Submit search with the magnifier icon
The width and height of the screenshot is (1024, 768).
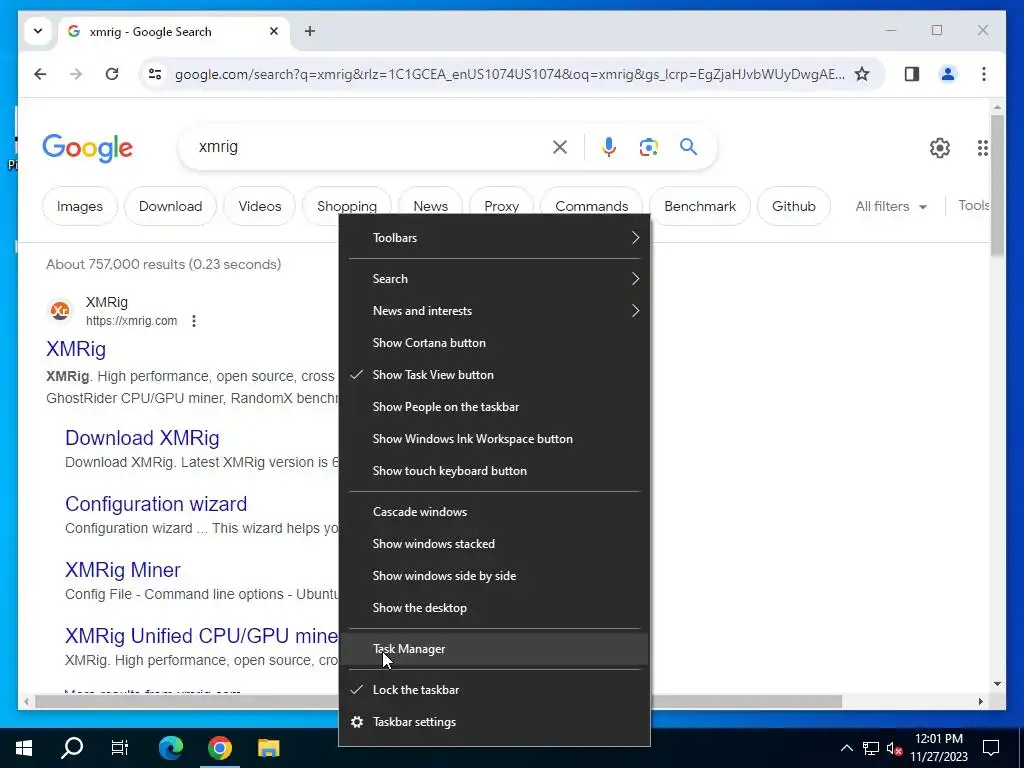click(x=688, y=147)
